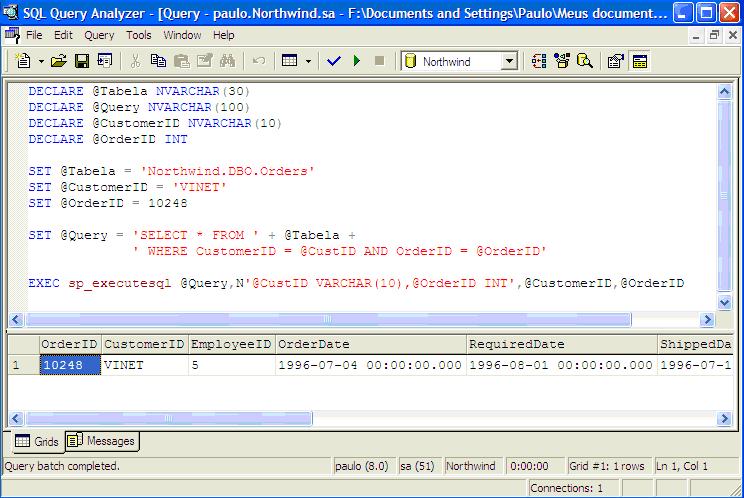Click the Save Query floppy disk icon

click(x=81, y=61)
